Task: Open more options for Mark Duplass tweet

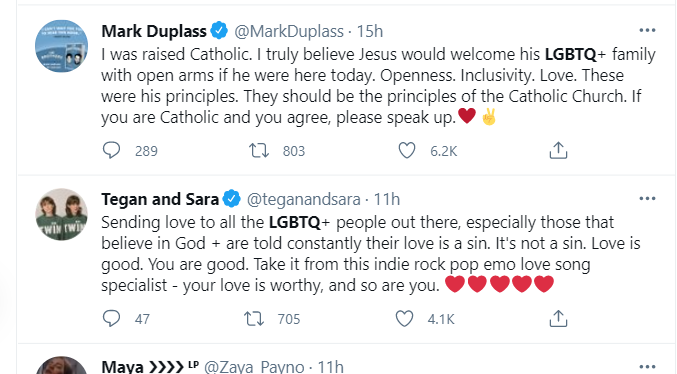Action: pyautogui.click(x=647, y=30)
